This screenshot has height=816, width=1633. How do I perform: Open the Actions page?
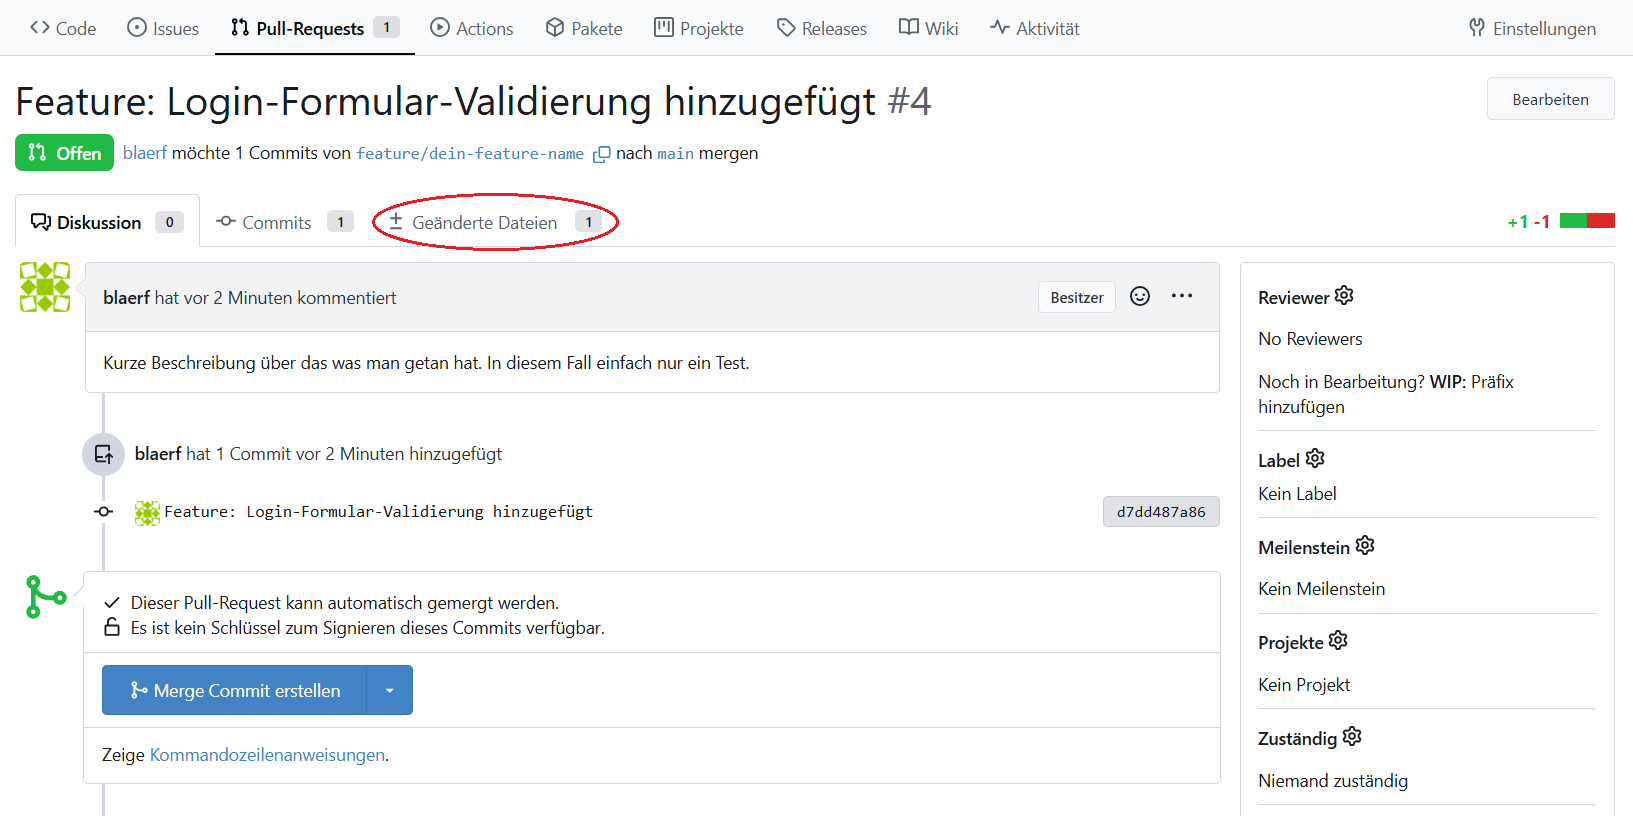coord(471,28)
